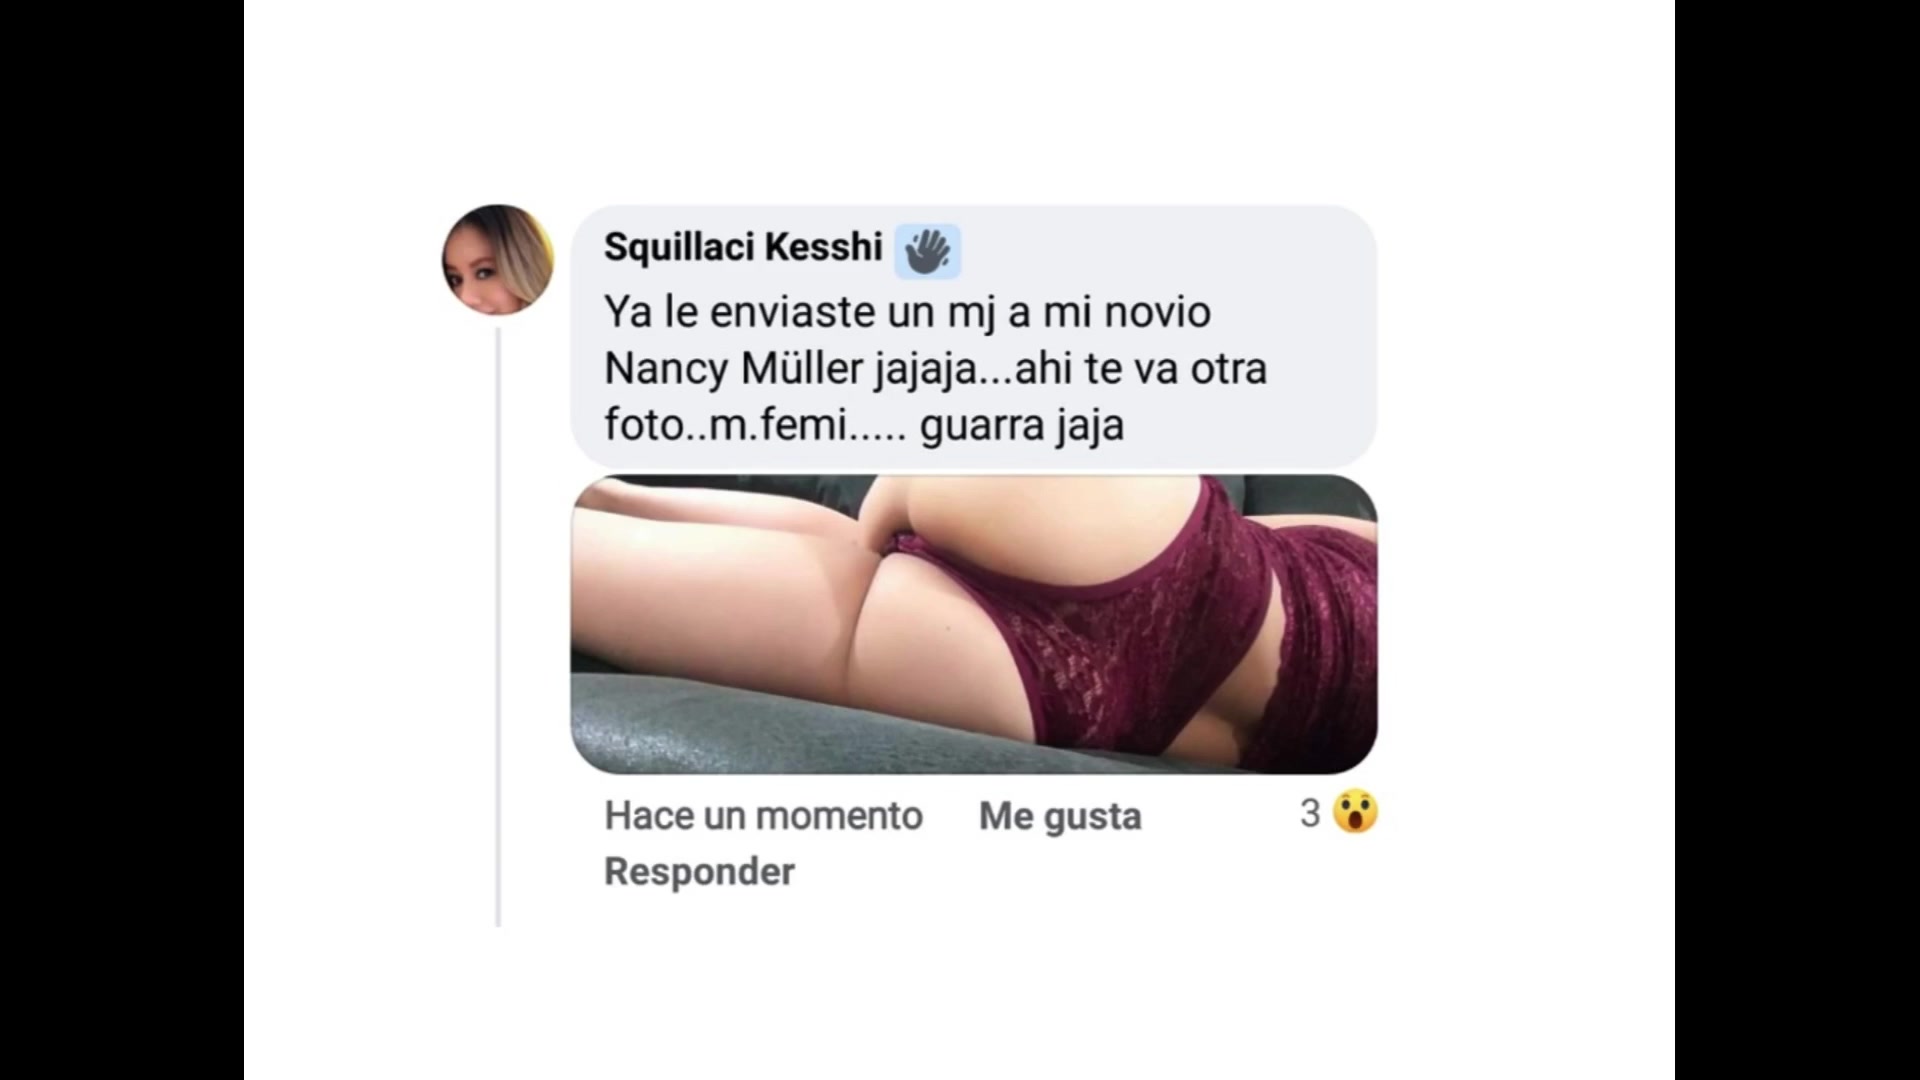This screenshot has height=1080, width=1920.
Task: Open the reaction count of 3
Action: pos(1310,813)
